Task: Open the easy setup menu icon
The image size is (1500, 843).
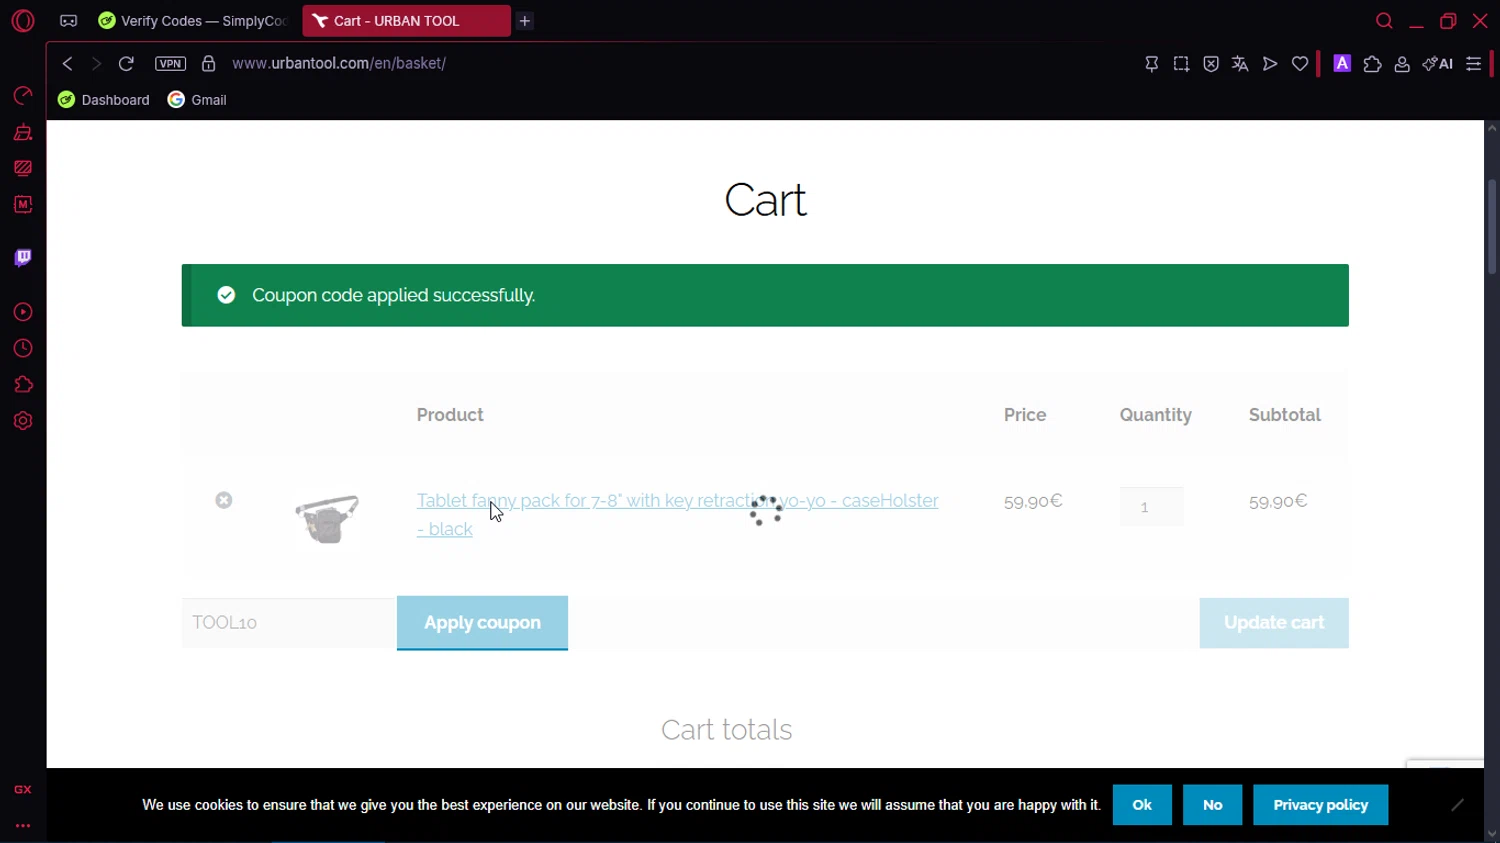Action: tap(1474, 64)
